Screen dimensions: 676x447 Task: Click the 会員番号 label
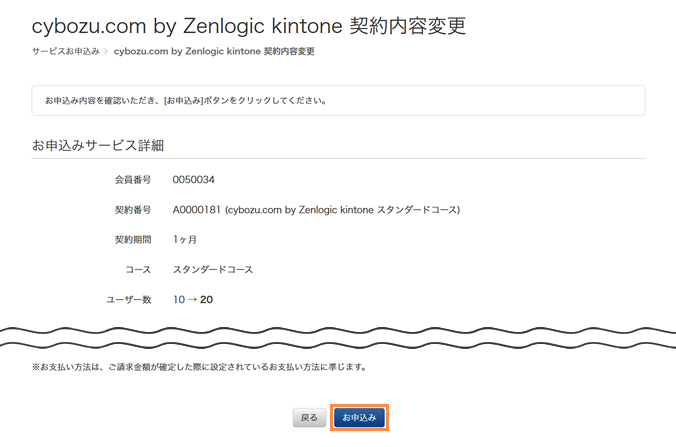pyautogui.click(x=133, y=180)
